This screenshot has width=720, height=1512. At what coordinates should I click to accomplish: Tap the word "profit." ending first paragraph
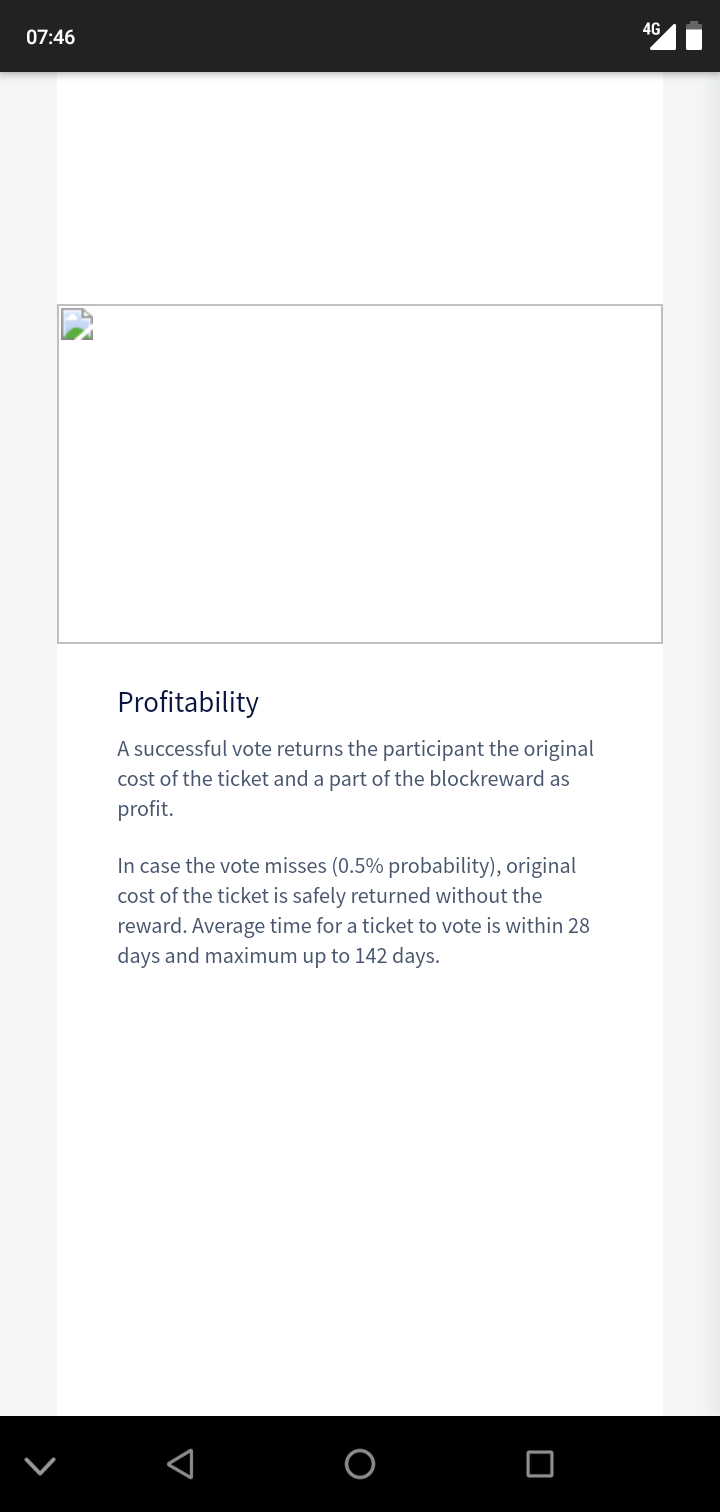145,809
